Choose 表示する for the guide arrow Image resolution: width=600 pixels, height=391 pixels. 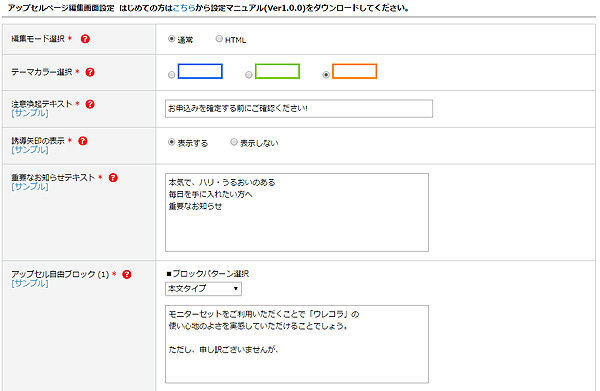coord(171,142)
